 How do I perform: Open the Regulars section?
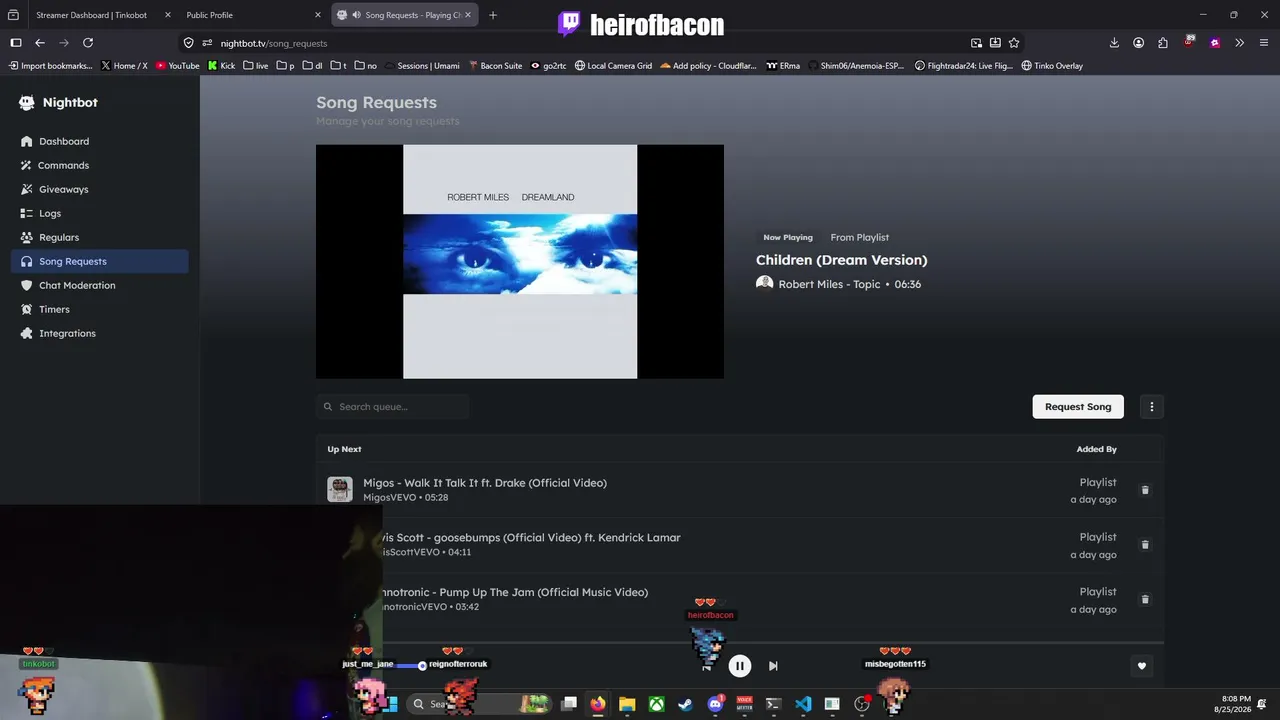59,237
